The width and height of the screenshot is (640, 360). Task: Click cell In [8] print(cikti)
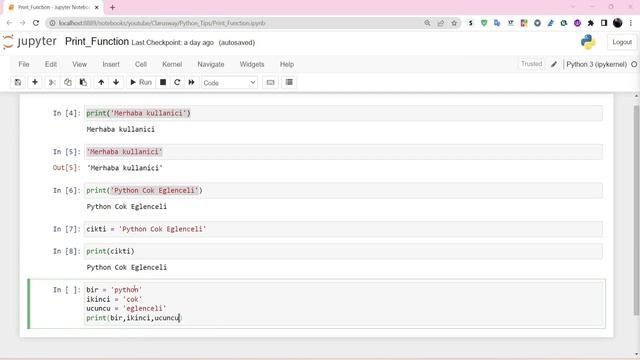pyautogui.click(x=343, y=251)
